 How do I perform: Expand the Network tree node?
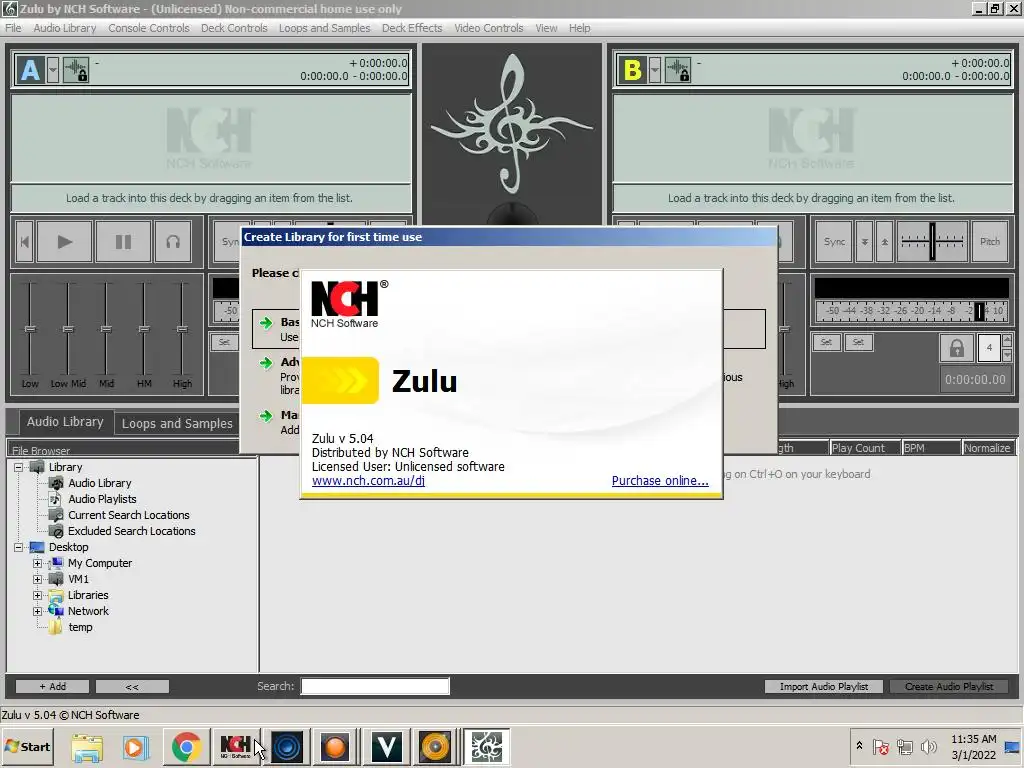[37, 611]
